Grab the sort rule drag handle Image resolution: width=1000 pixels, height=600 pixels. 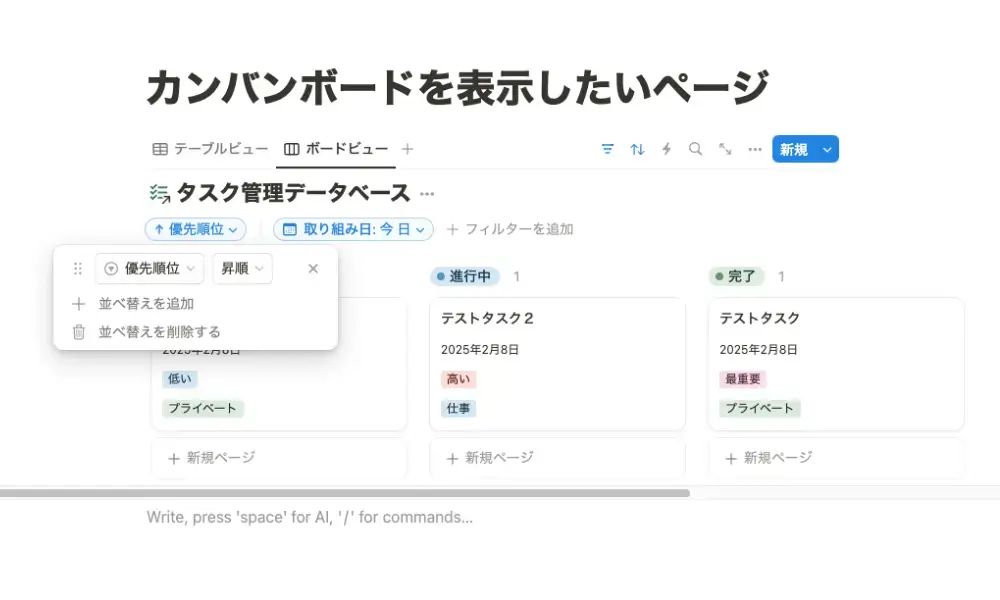[x=78, y=268]
